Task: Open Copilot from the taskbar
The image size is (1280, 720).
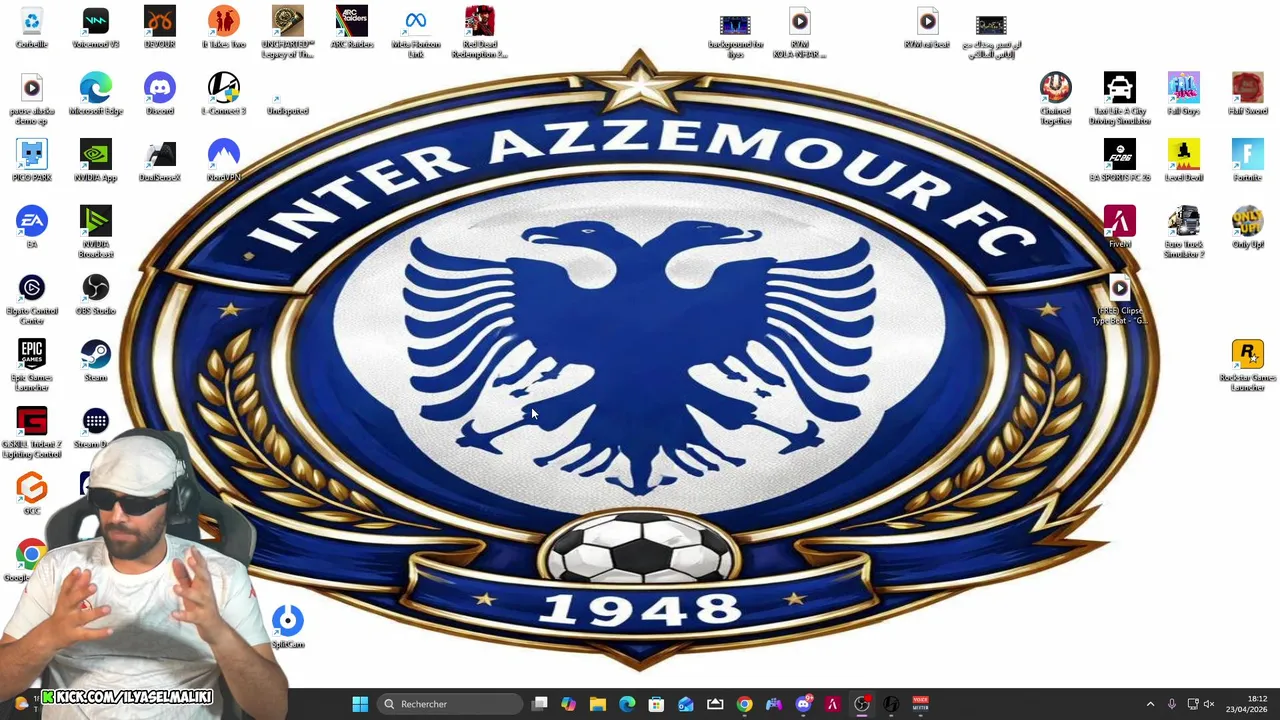Action: [568, 704]
